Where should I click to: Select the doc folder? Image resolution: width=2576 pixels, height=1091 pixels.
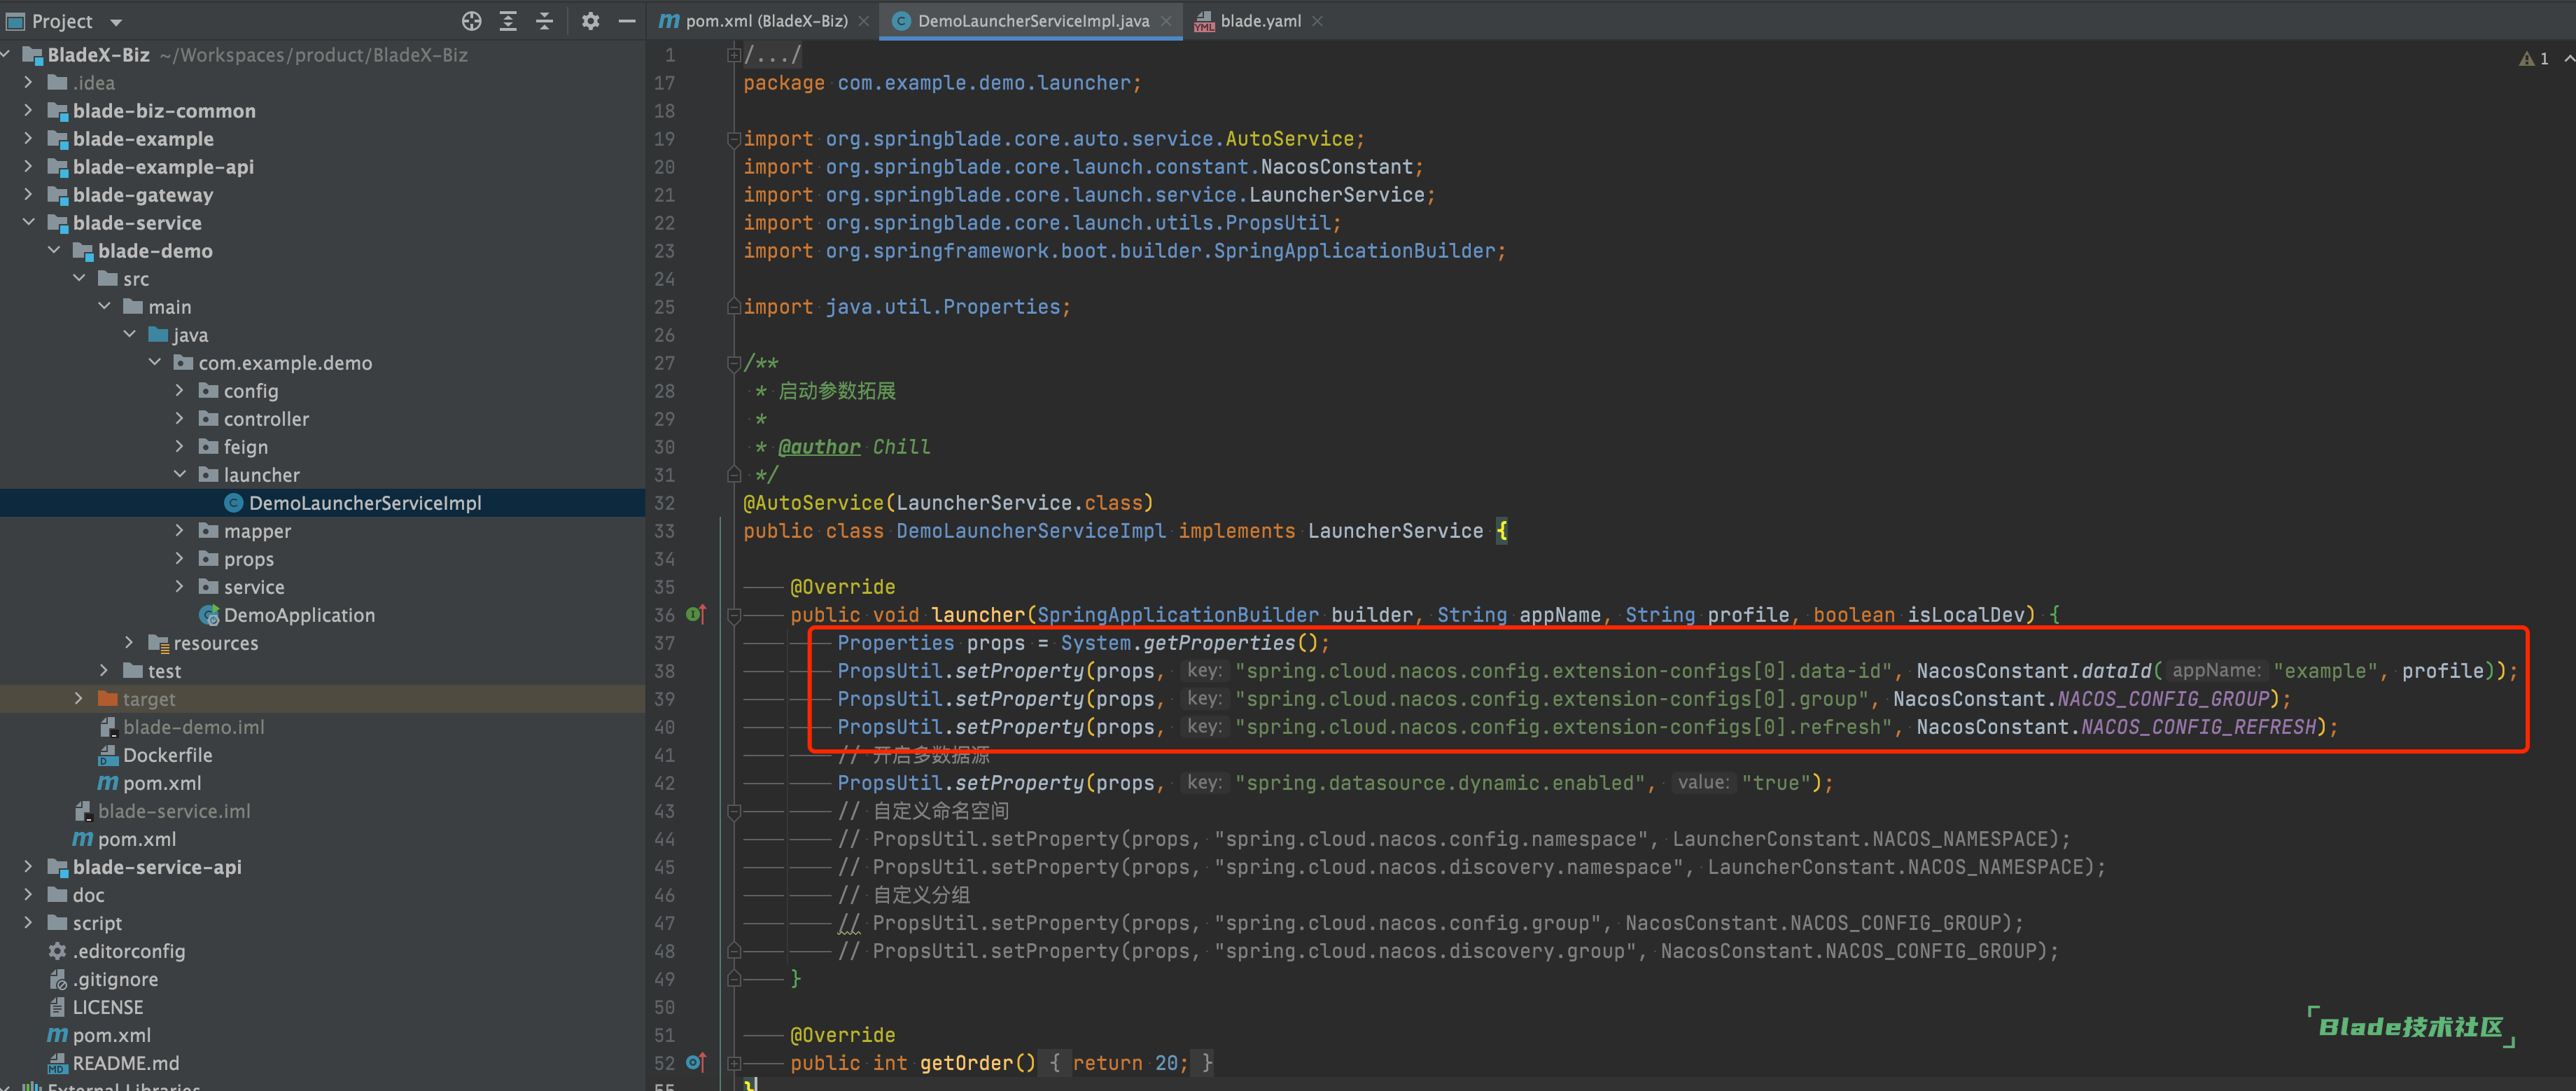click(88, 895)
